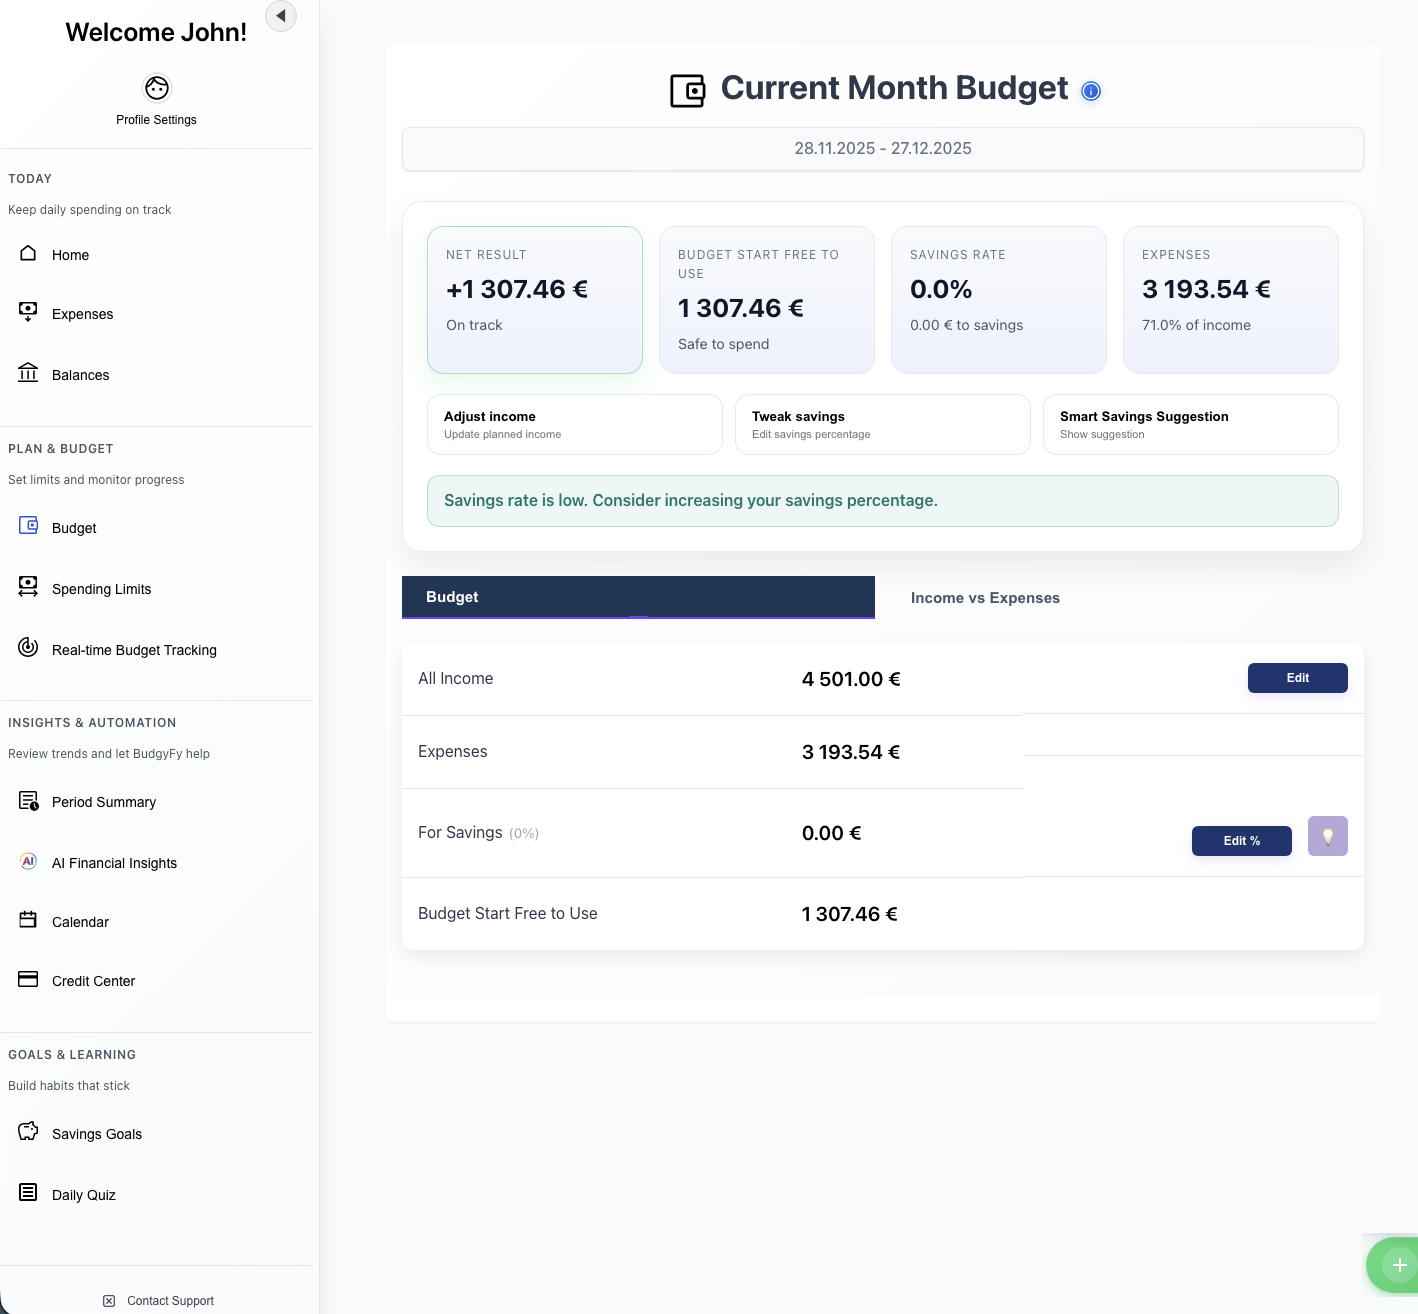Click the info icon beside Current Month Budget
Image resolution: width=1418 pixels, height=1314 pixels.
(1091, 91)
